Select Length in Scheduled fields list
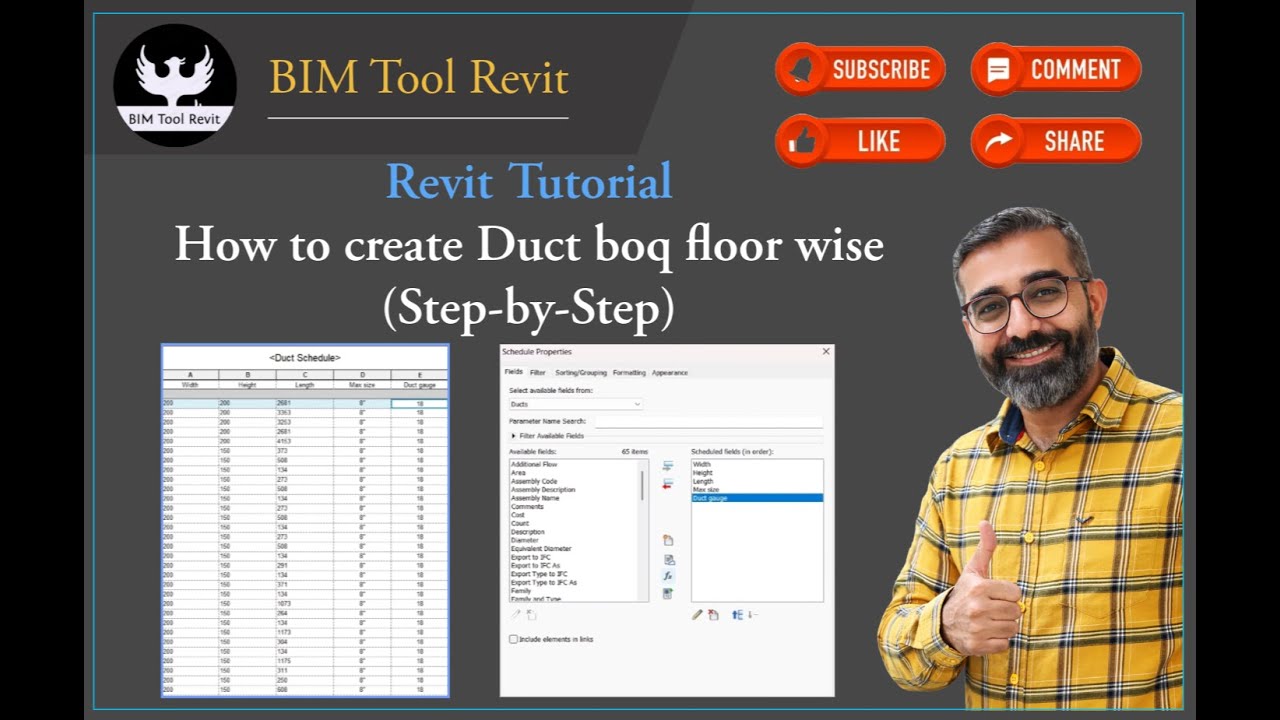Viewport: 1280px width, 720px height. (703, 481)
